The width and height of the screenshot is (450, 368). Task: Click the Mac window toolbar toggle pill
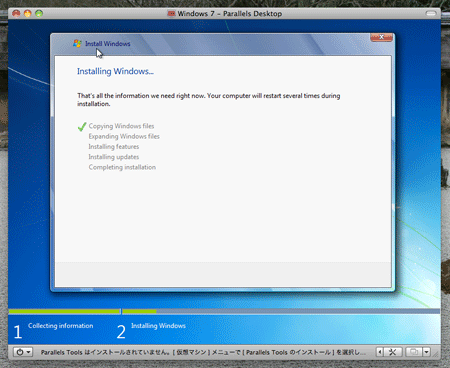[431, 13]
